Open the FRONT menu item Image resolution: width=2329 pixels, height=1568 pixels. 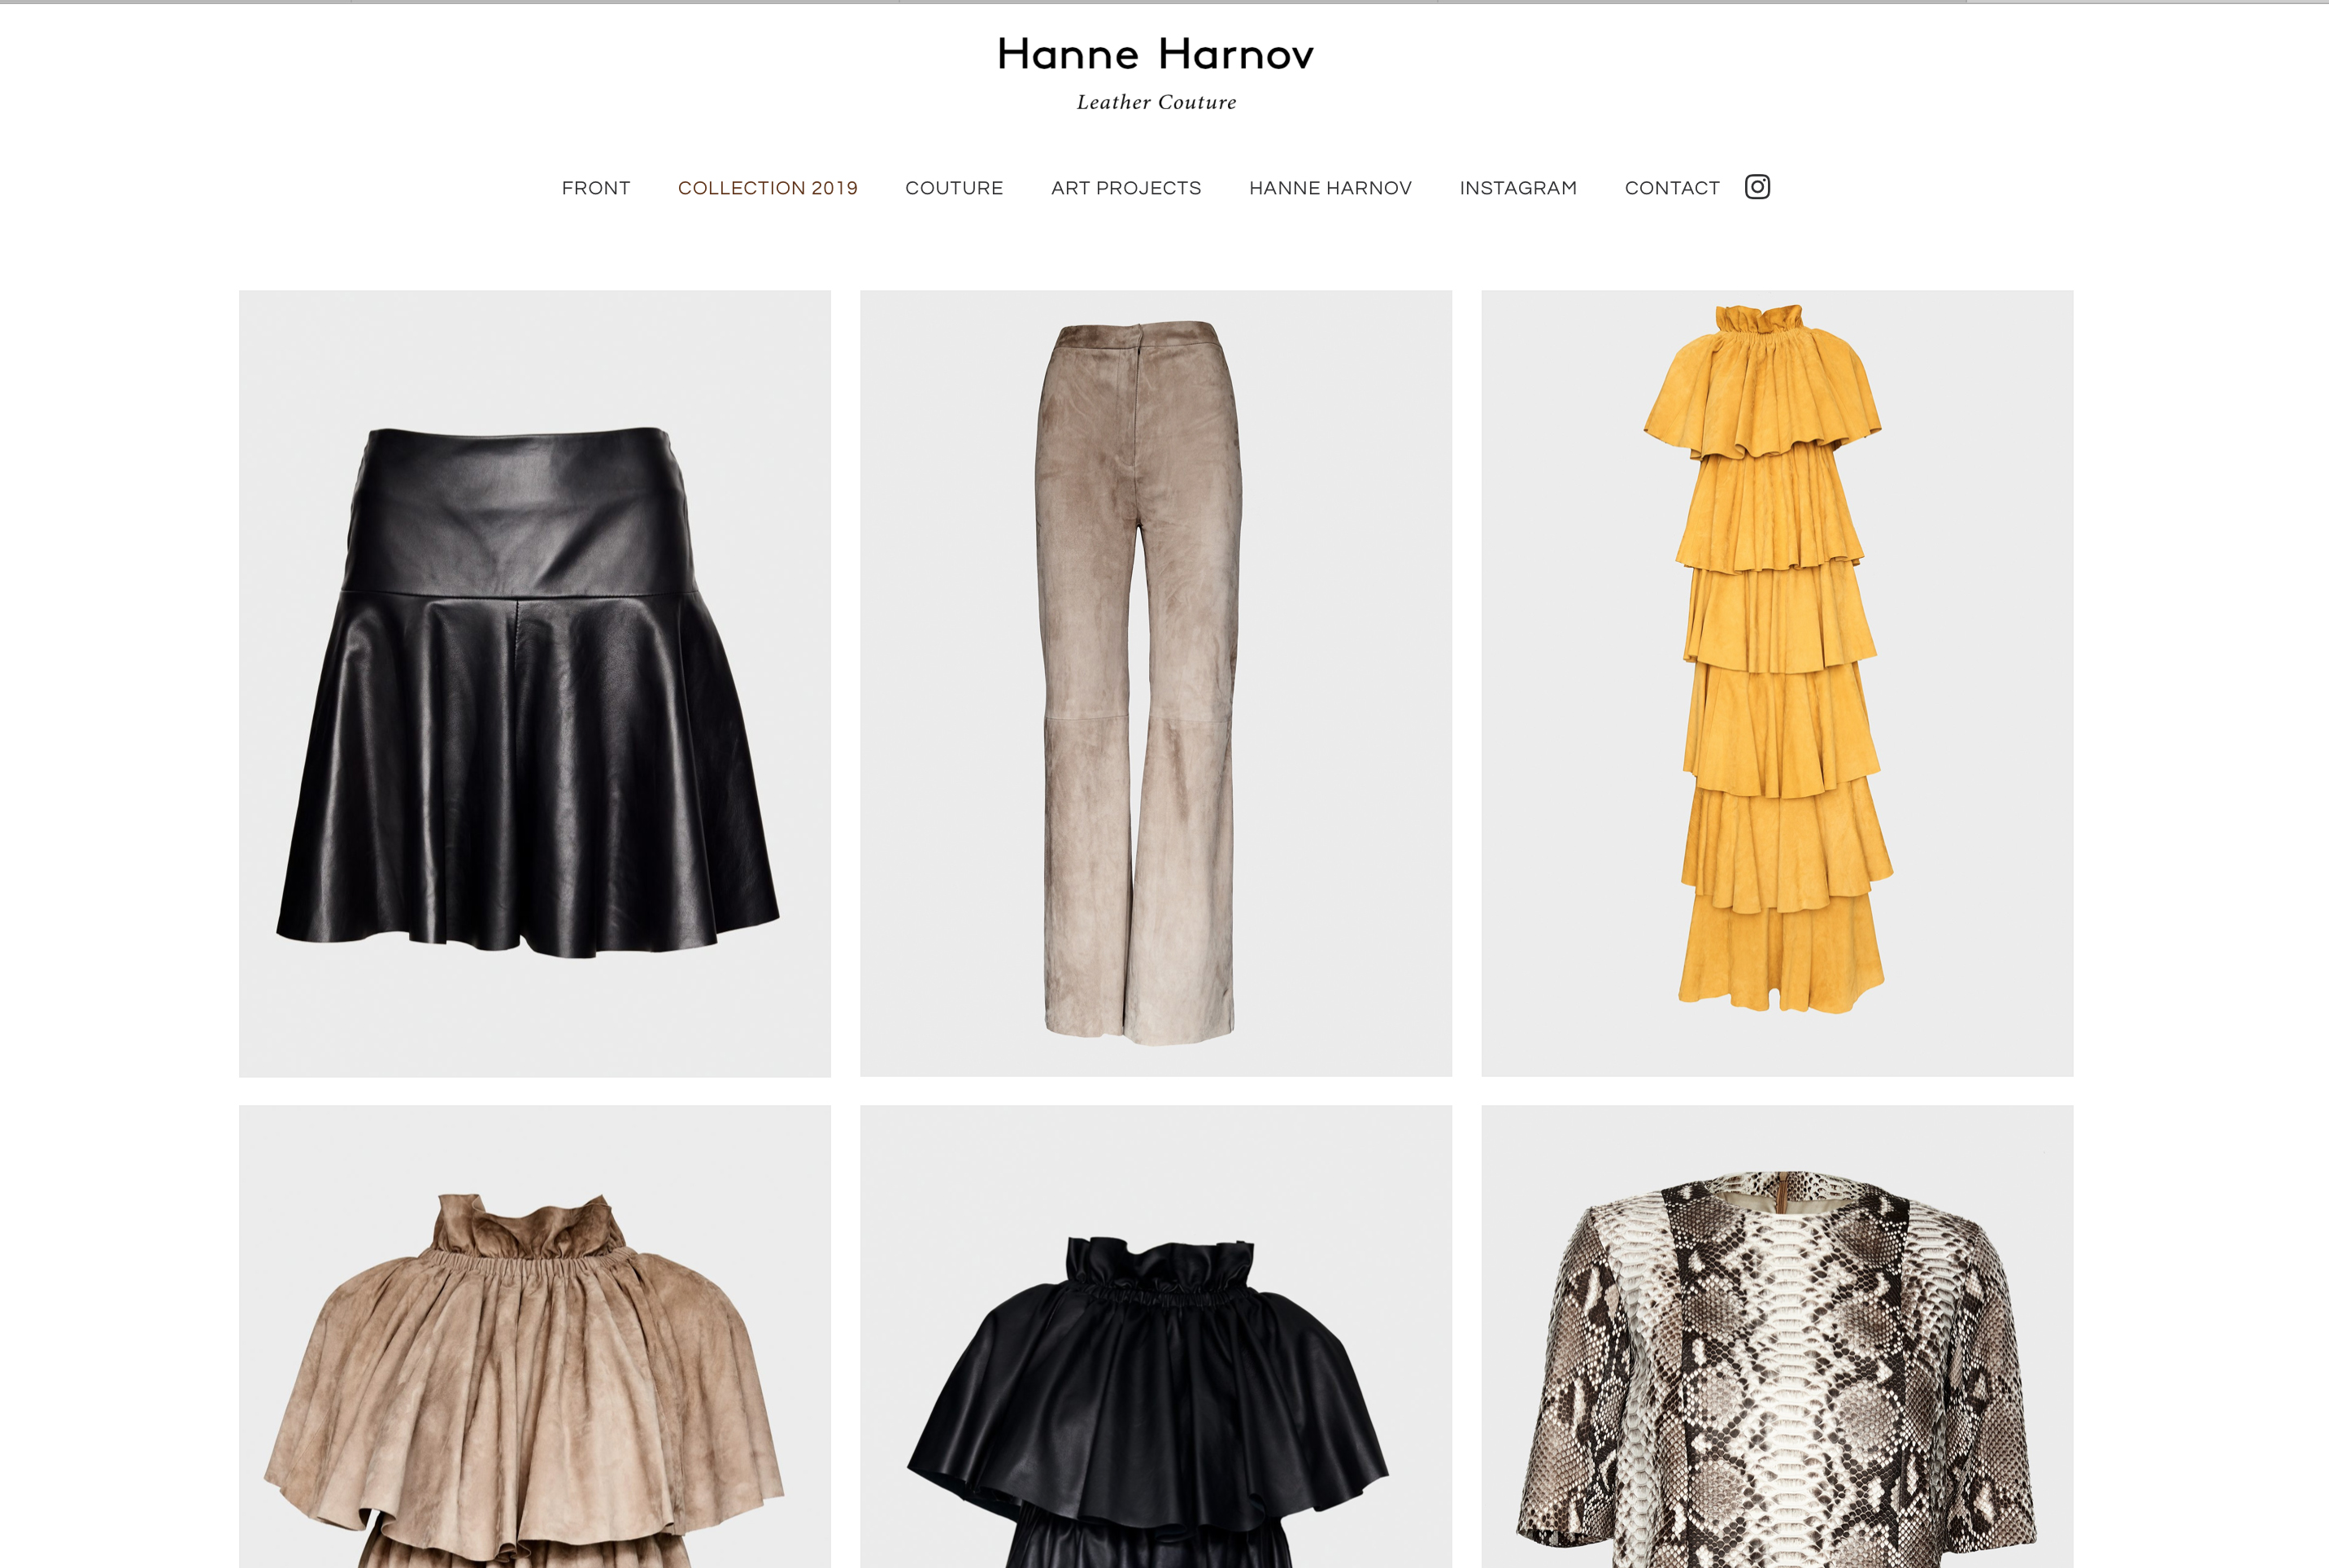click(596, 188)
